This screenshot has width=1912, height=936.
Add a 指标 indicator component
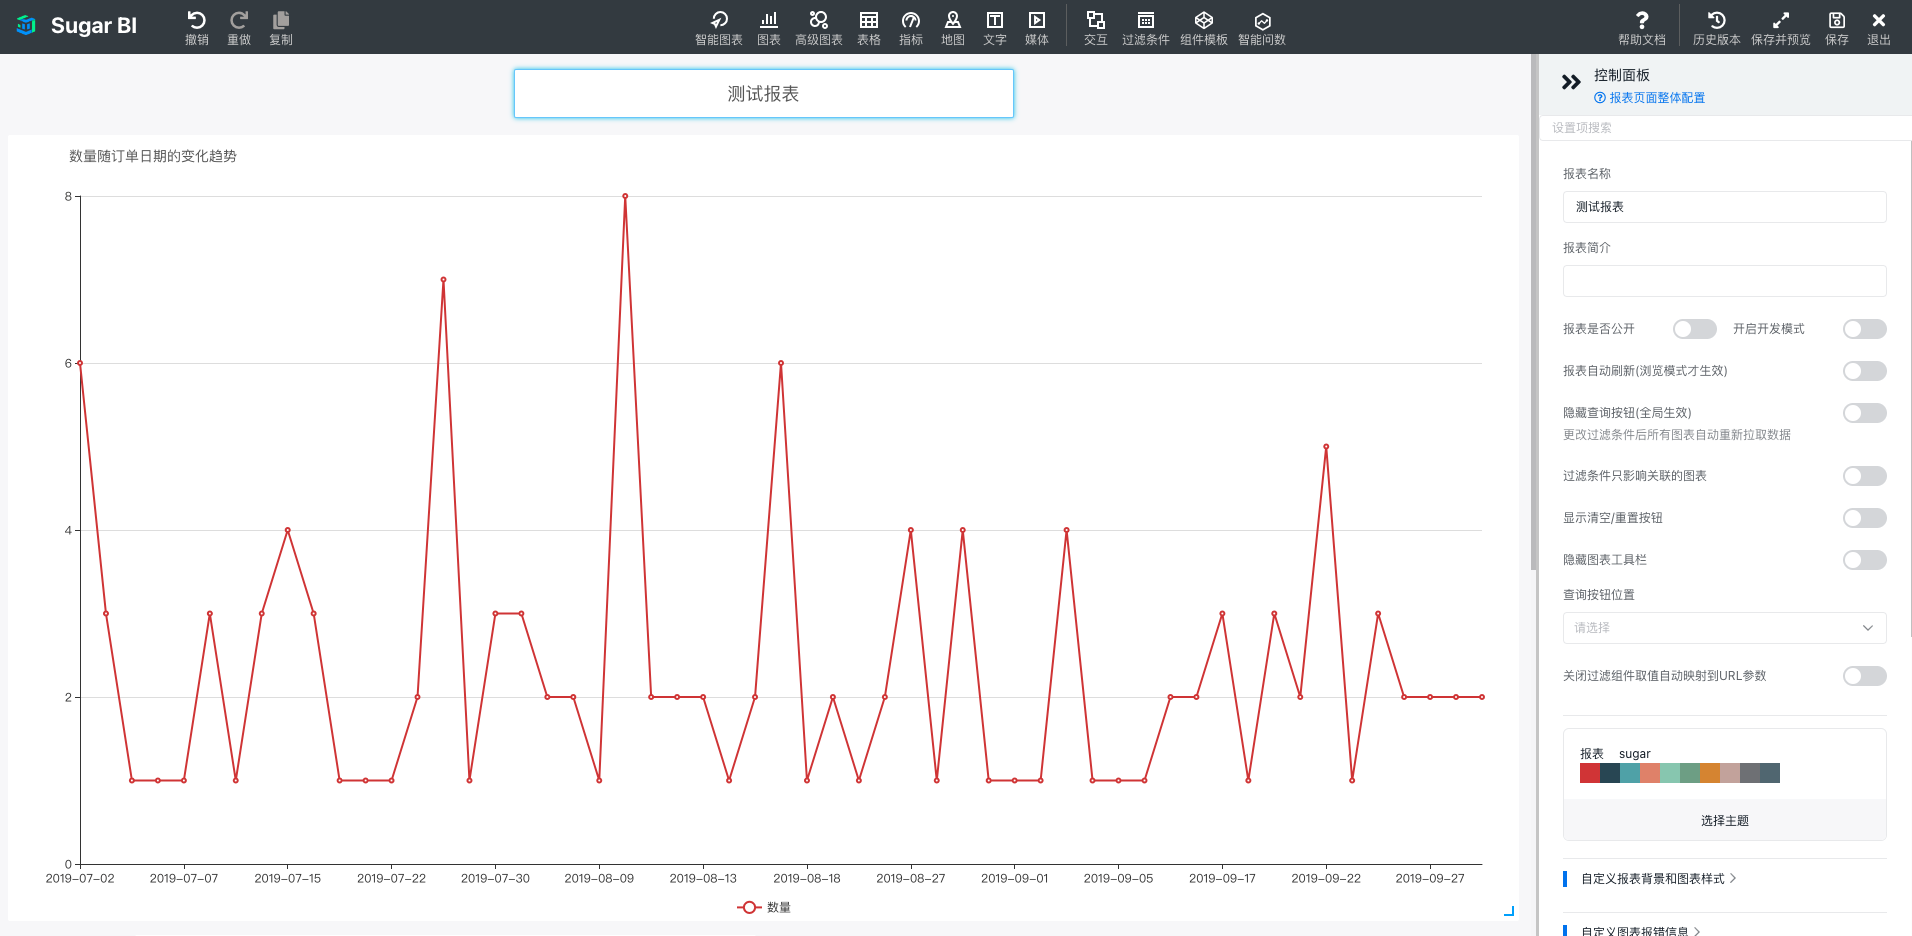[x=911, y=27]
